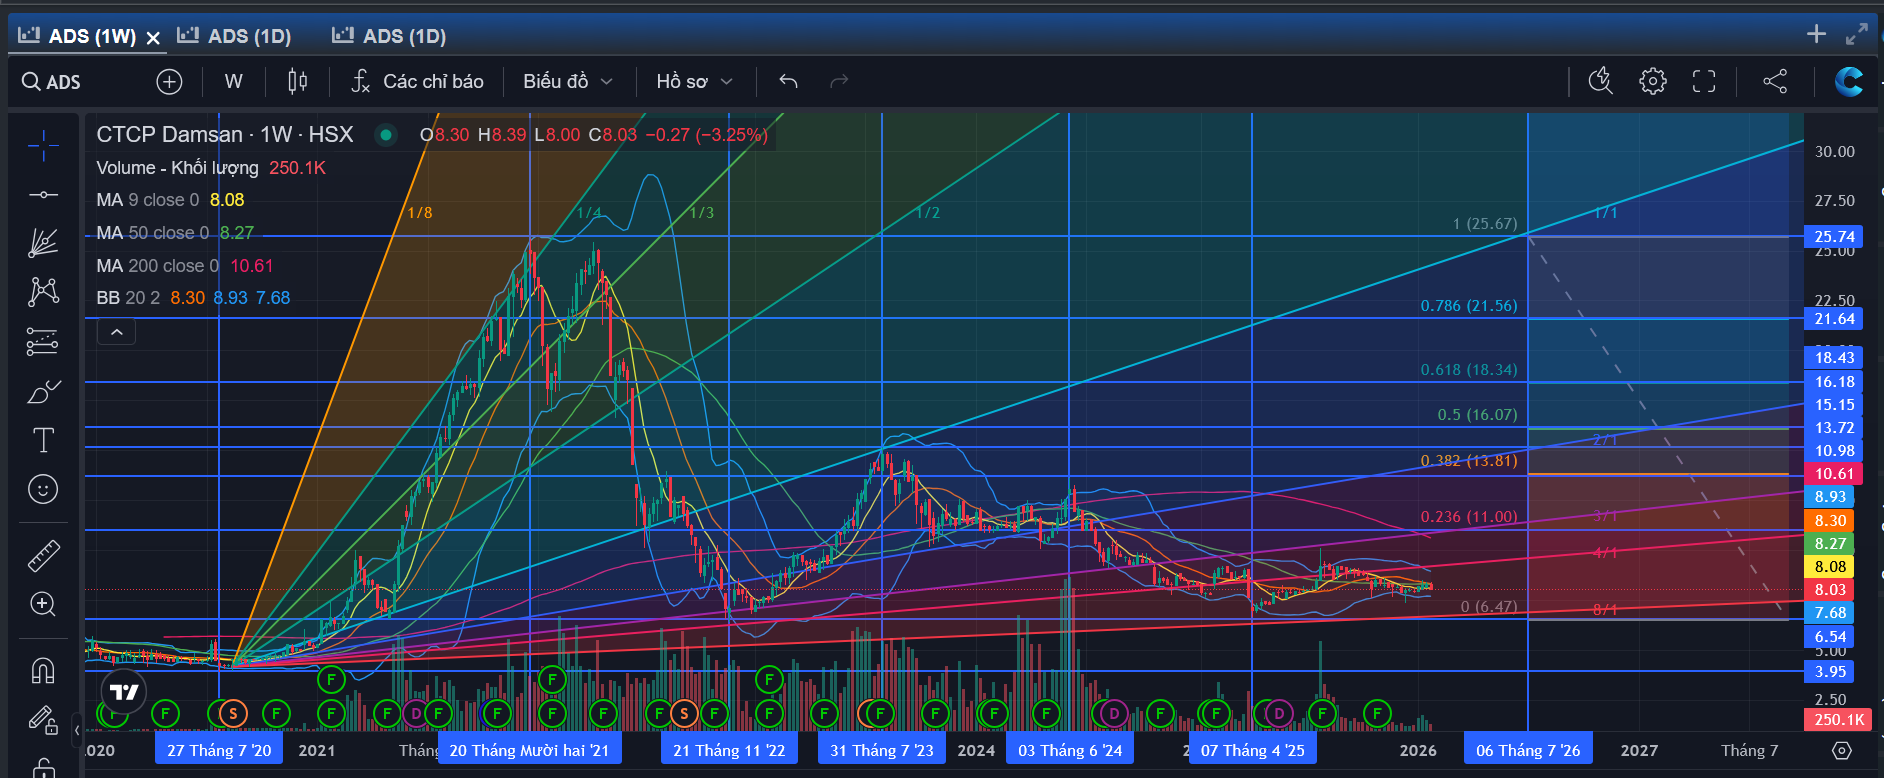This screenshot has height=778, width=1884.
Task: Click the 25.74 price axis label
Action: coord(1835,237)
